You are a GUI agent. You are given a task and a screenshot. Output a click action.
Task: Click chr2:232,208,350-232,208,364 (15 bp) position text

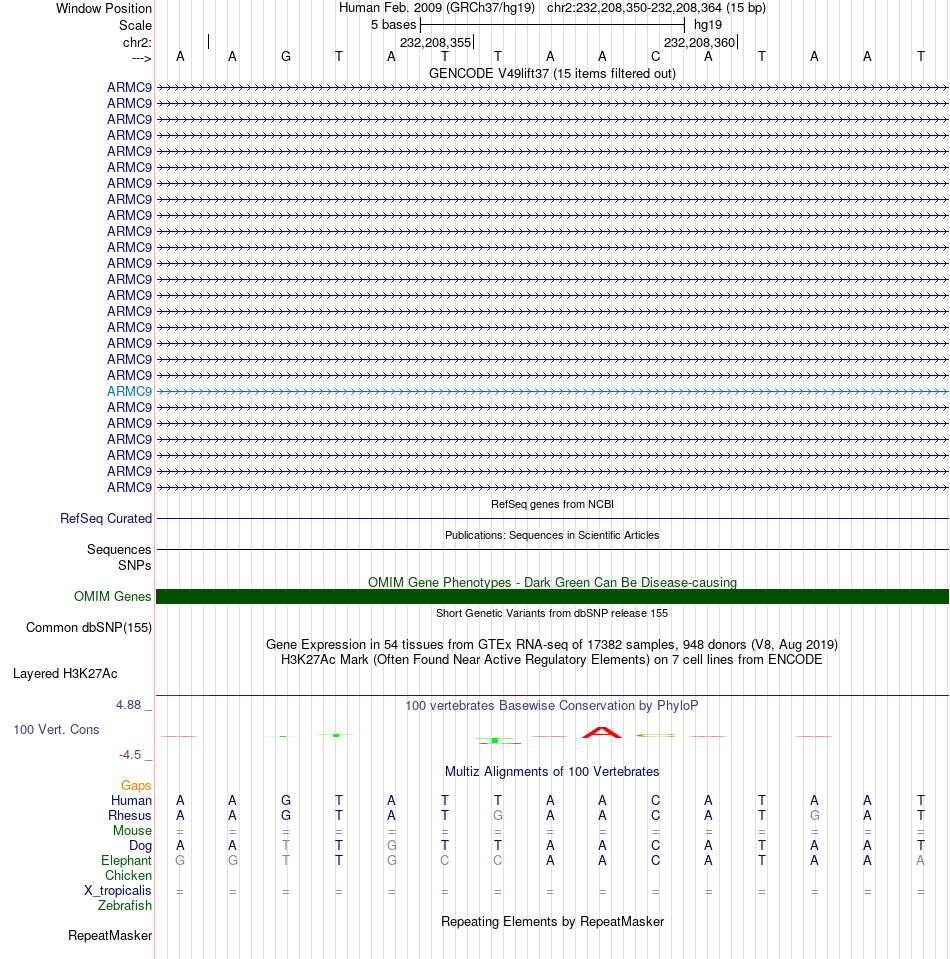pyautogui.click(x=656, y=8)
